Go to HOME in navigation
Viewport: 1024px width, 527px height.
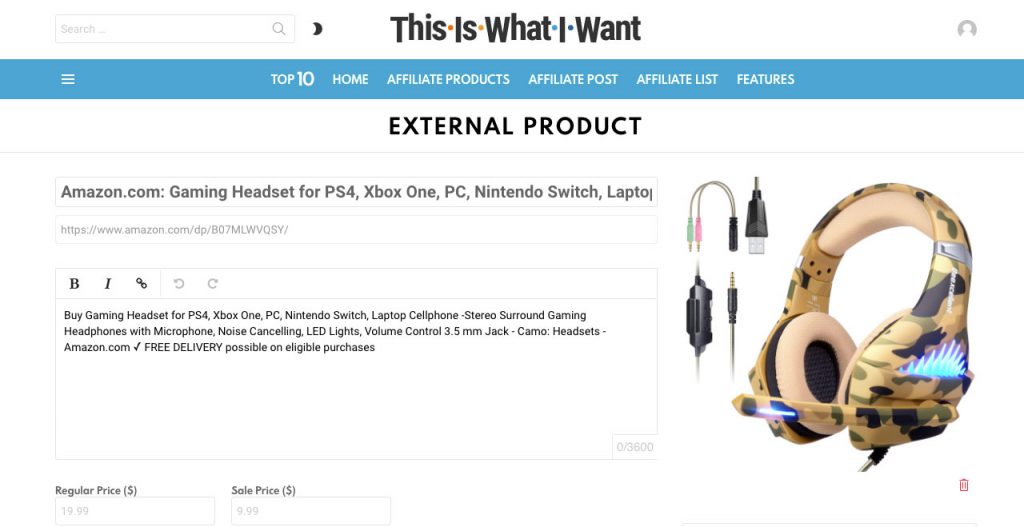point(350,80)
